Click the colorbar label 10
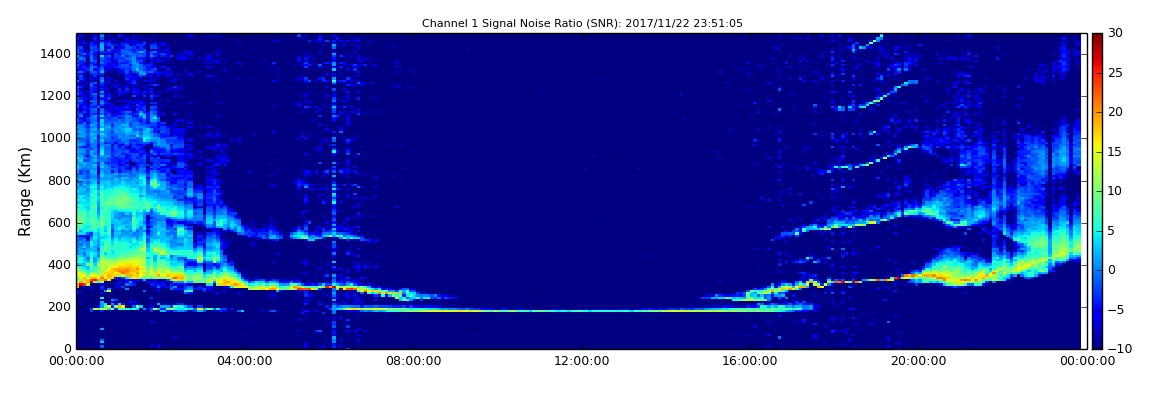 pyautogui.click(x=1115, y=191)
